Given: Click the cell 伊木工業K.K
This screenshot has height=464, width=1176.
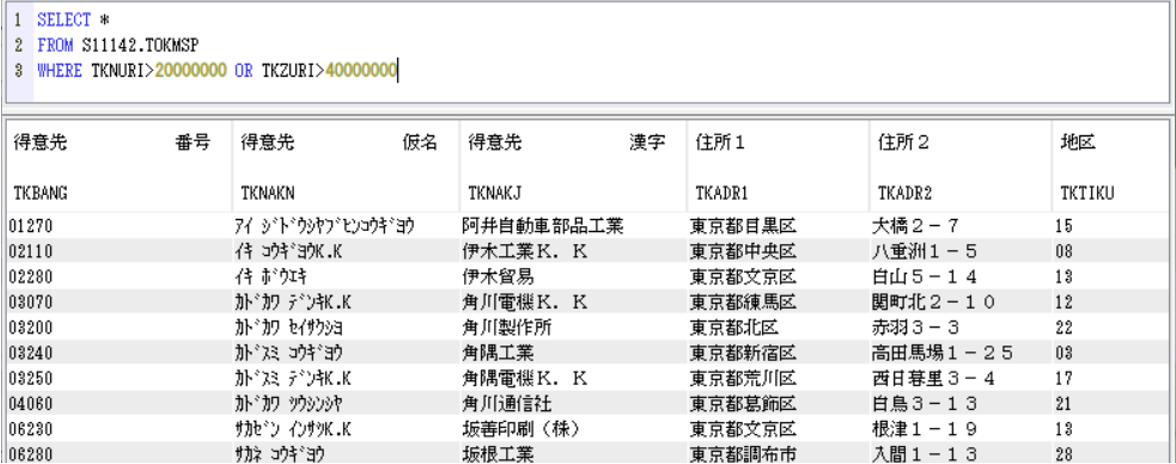Looking at the screenshot, I should point(525,250).
